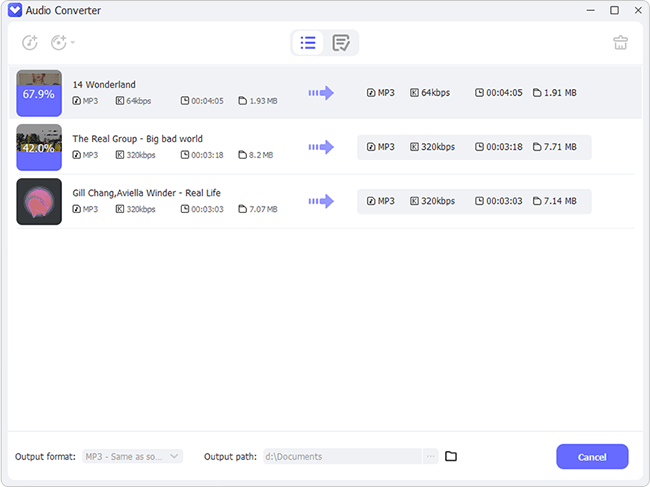Click the Big bad world thumbnail showing 42.0%
650x487 pixels.
39,147
